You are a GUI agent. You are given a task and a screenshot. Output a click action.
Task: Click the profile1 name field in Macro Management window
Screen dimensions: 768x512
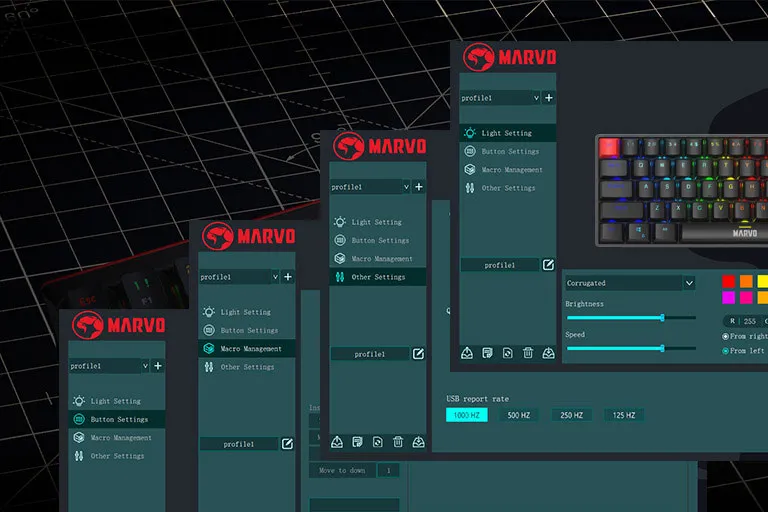click(x=239, y=444)
